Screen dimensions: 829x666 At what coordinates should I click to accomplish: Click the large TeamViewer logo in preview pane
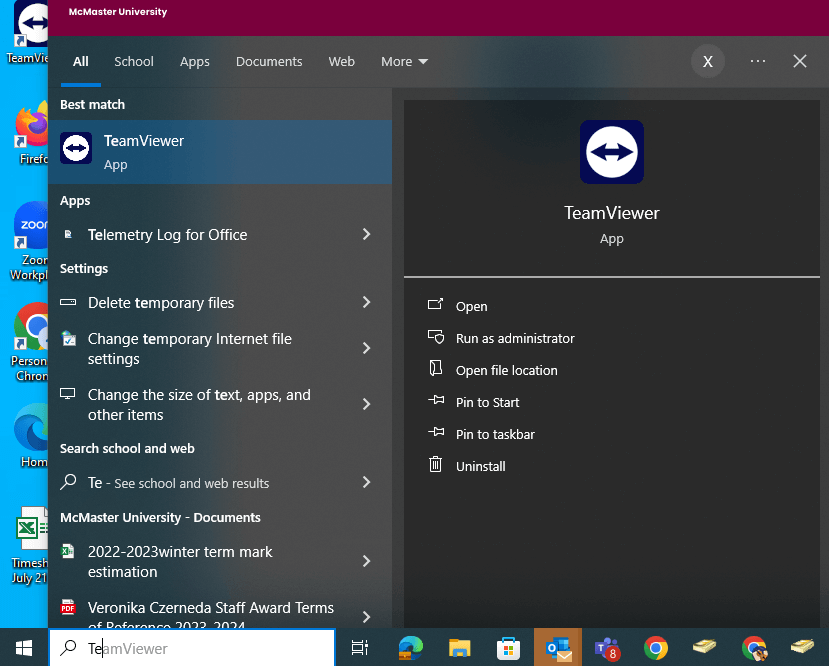[612, 152]
